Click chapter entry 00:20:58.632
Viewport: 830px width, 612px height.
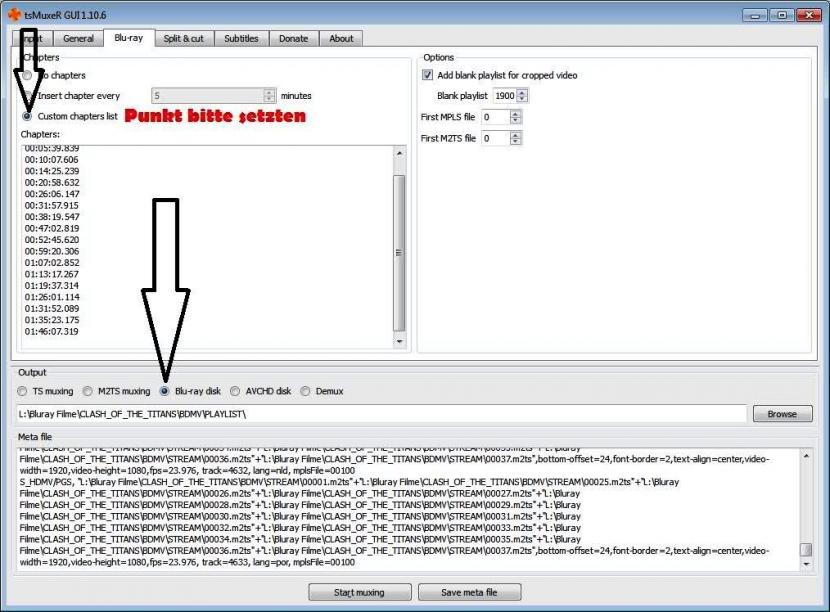[x=52, y=183]
